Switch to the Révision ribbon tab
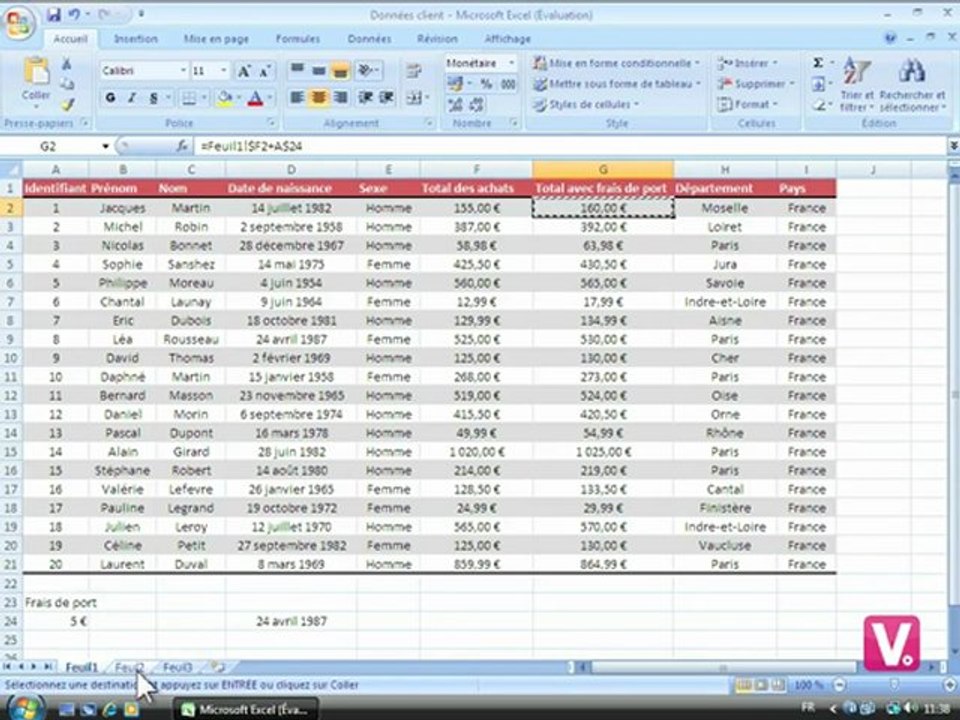Screen dimensions: 960x720 coord(437,39)
